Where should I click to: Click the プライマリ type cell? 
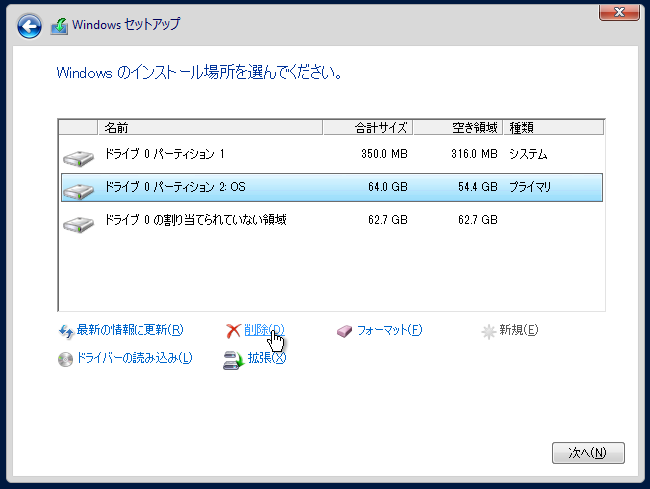coord(530,187)
